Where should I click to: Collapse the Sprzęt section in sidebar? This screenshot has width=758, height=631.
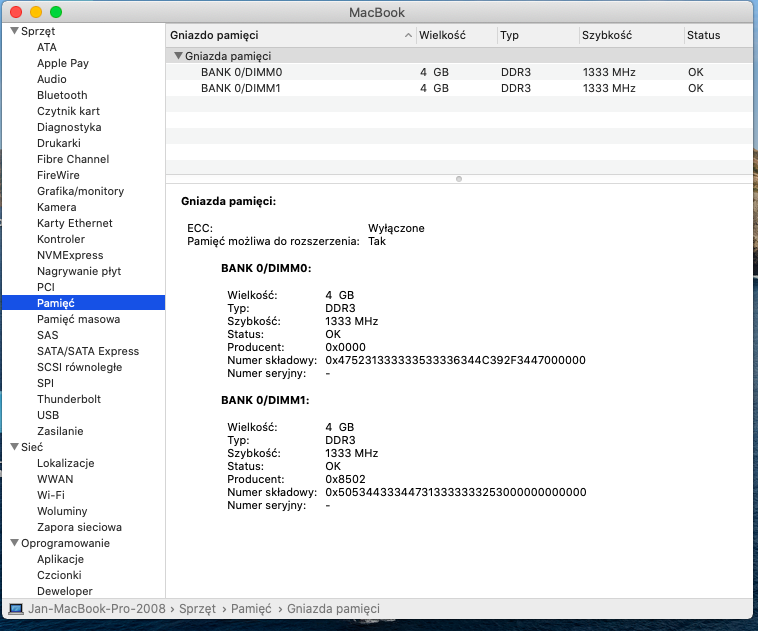[x=15, y=31]
